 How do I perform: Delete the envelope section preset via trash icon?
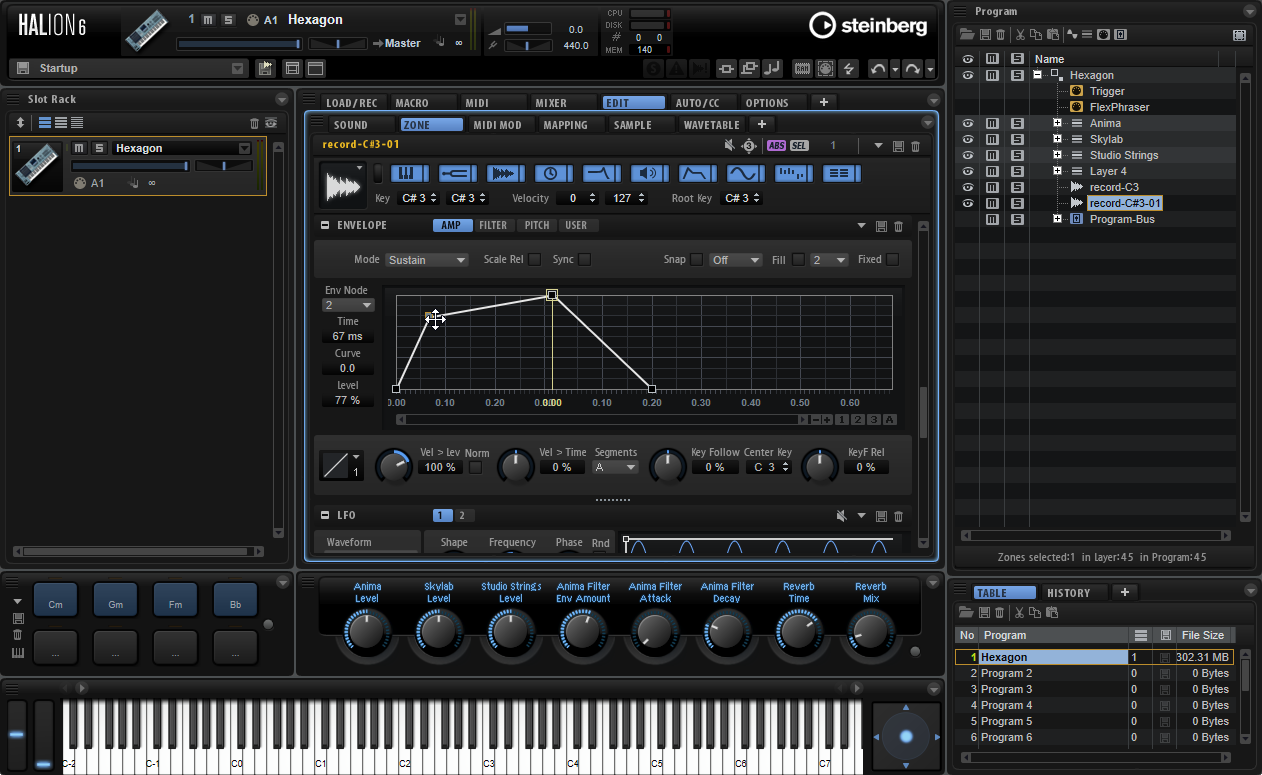click(898, 226)
